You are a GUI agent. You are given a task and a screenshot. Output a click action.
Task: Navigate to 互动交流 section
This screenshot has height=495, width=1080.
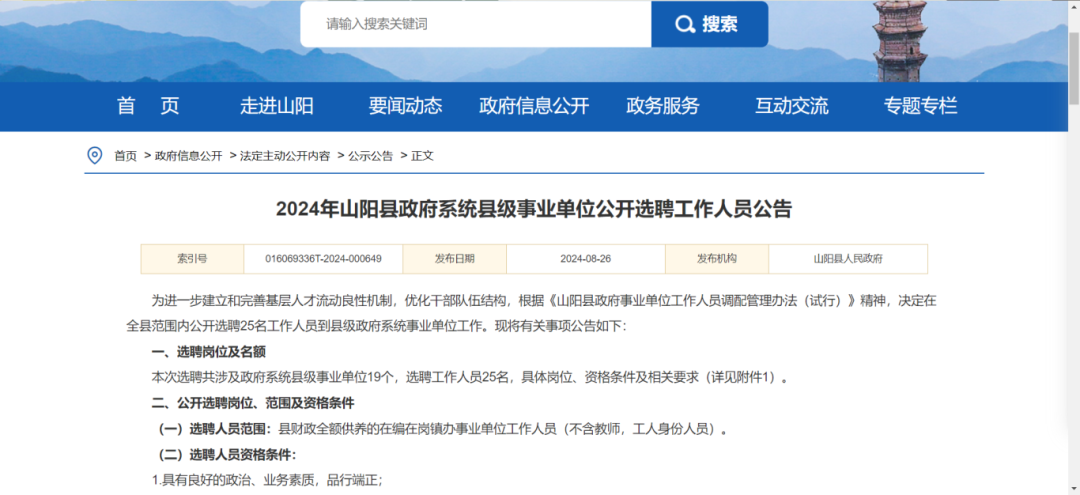[x=791, y=106]
